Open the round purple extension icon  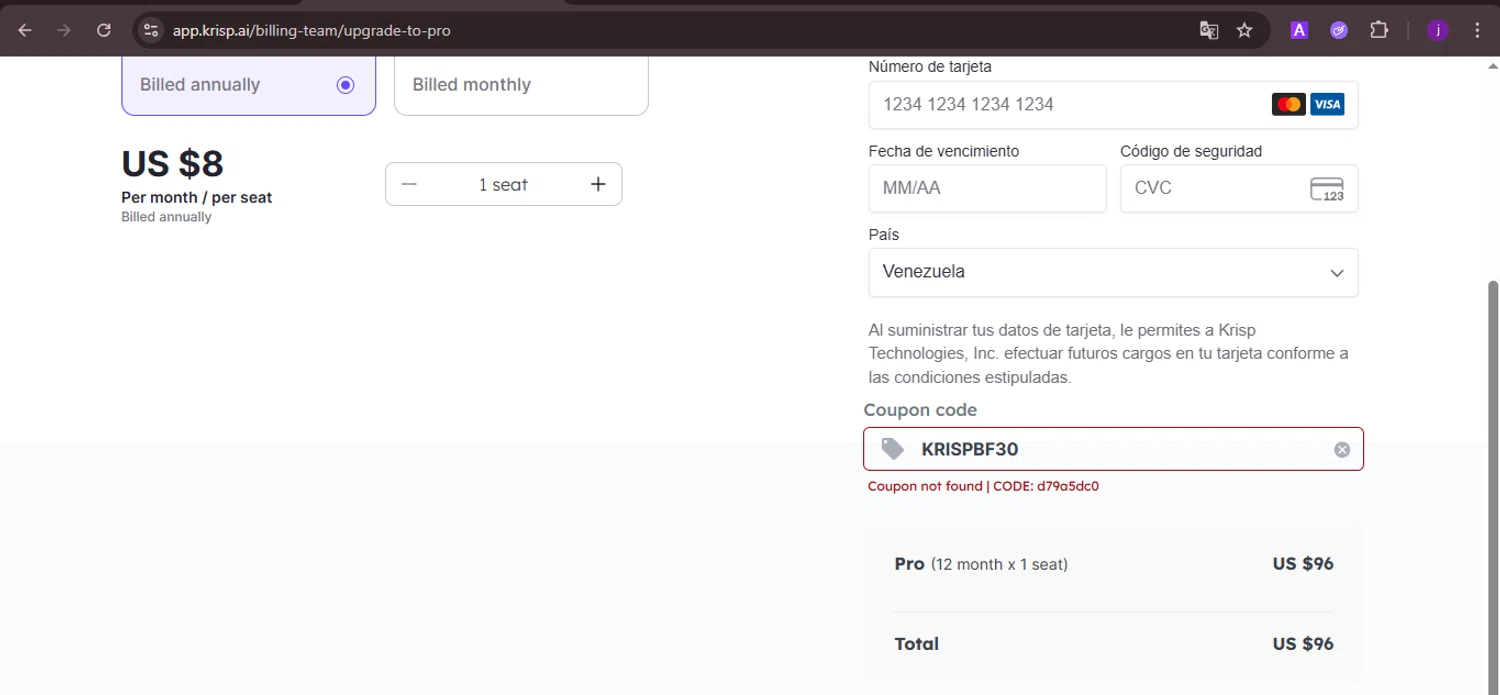pyautogui.click(x=1339, y=30)
